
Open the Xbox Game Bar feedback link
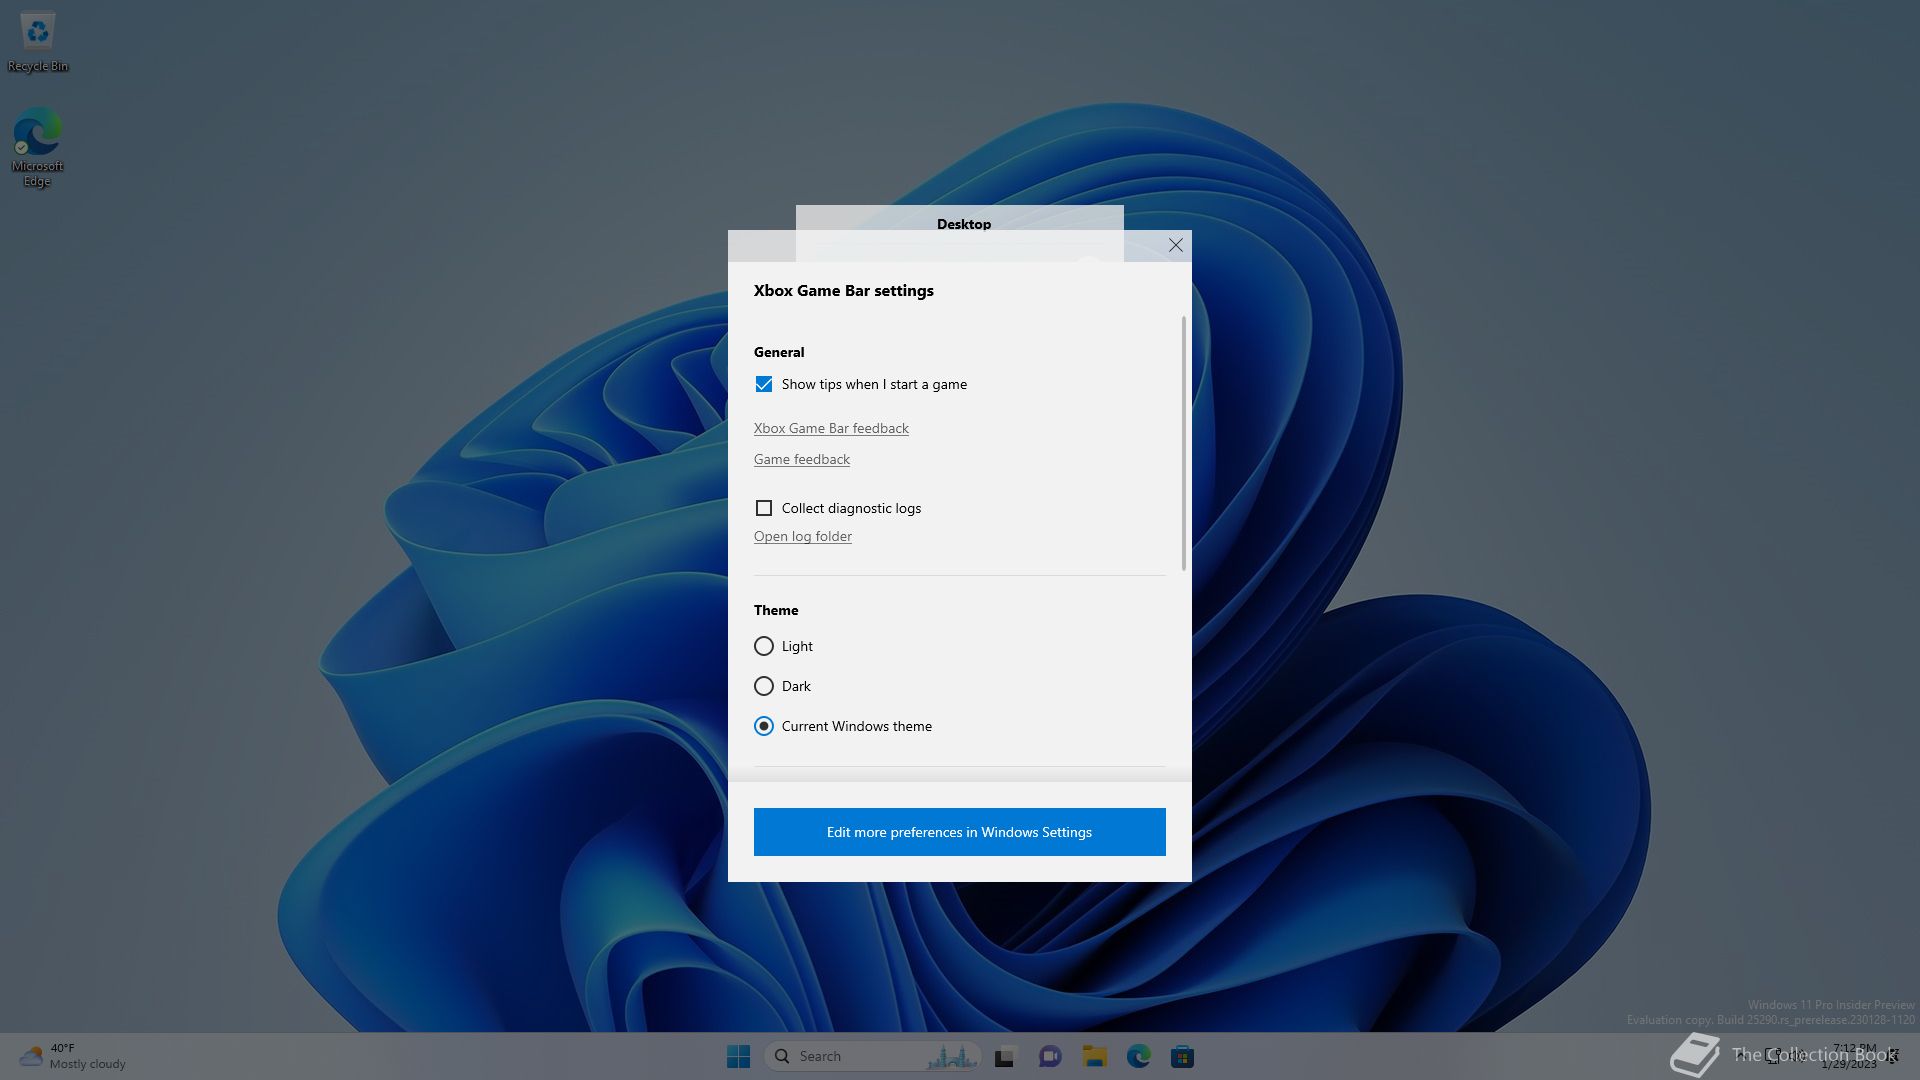coord(830,428)
